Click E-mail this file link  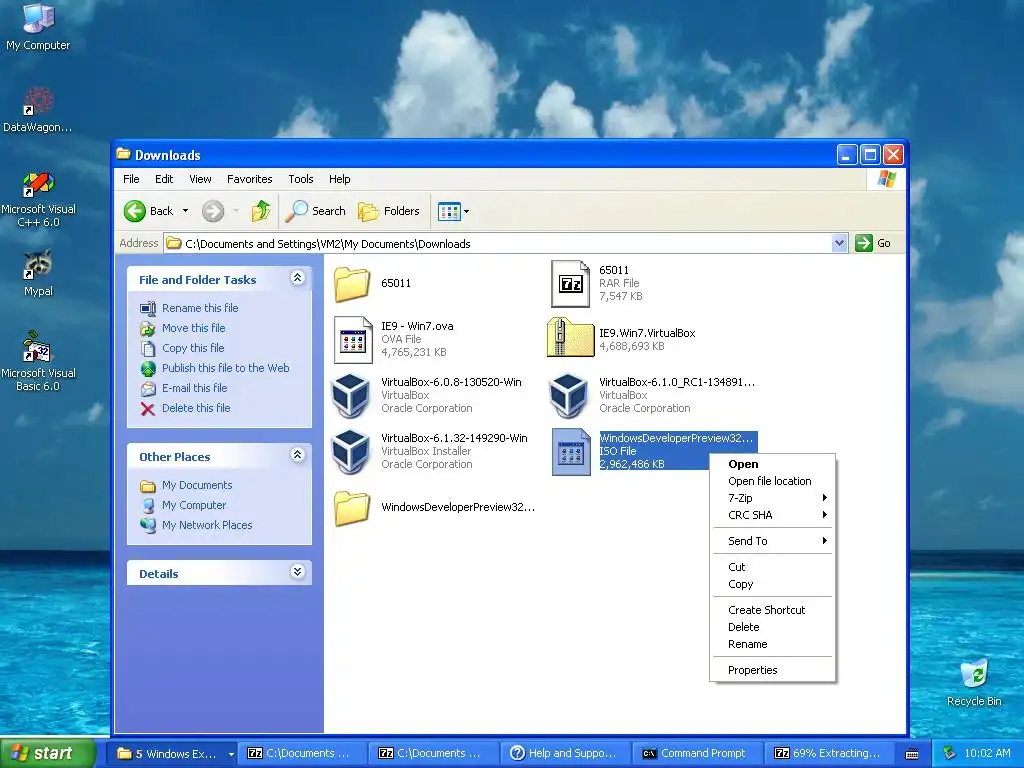[x=195, y=388]
